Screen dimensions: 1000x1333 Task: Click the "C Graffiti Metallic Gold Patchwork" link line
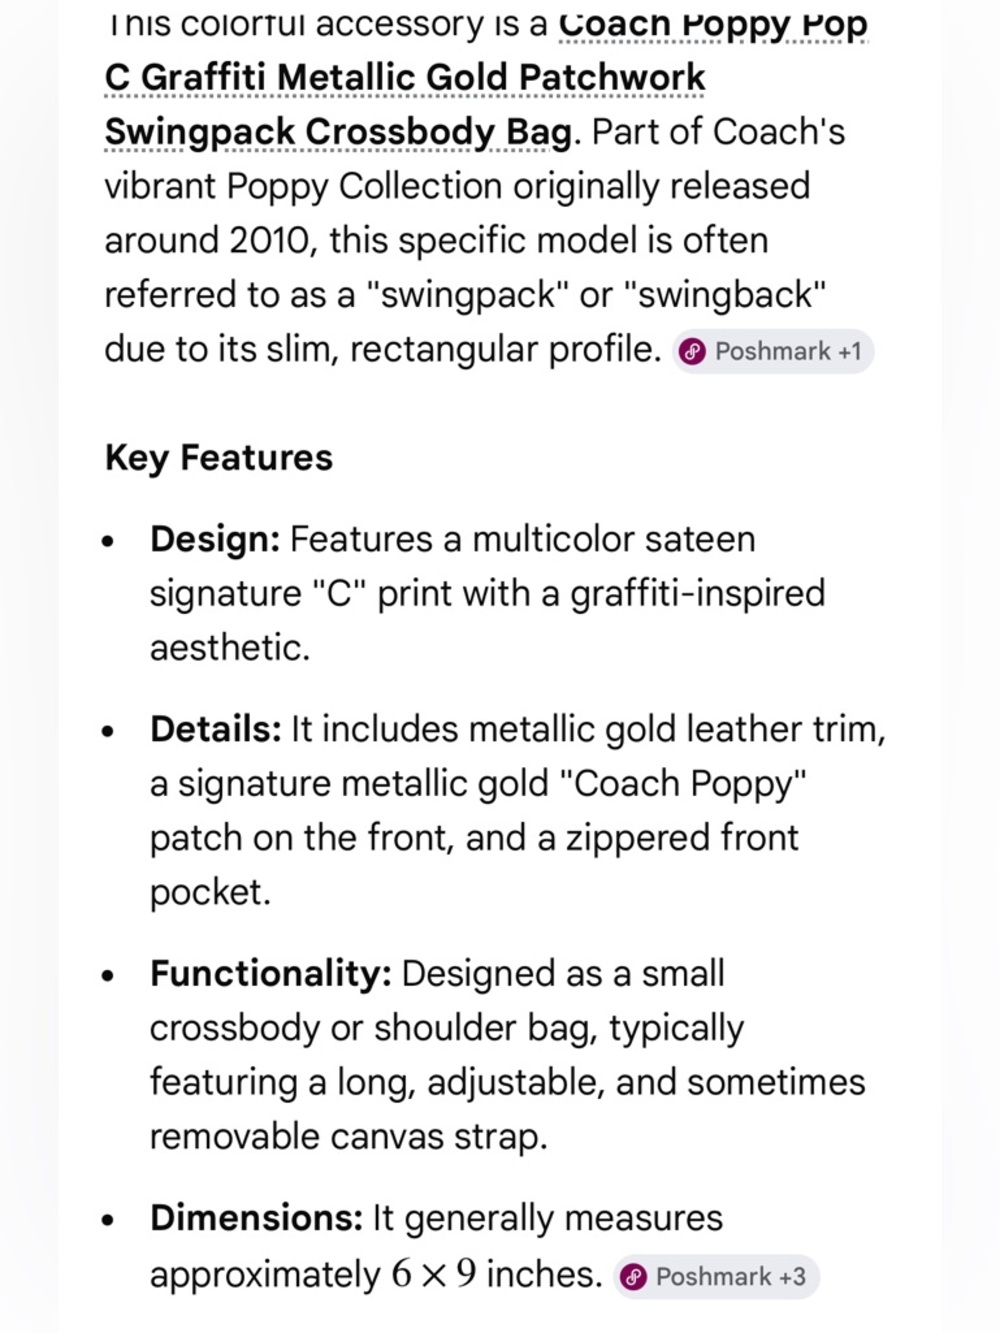click(404, 77)
